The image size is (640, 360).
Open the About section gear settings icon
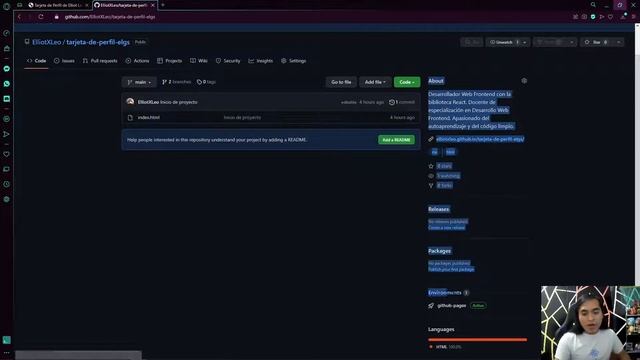524,81
